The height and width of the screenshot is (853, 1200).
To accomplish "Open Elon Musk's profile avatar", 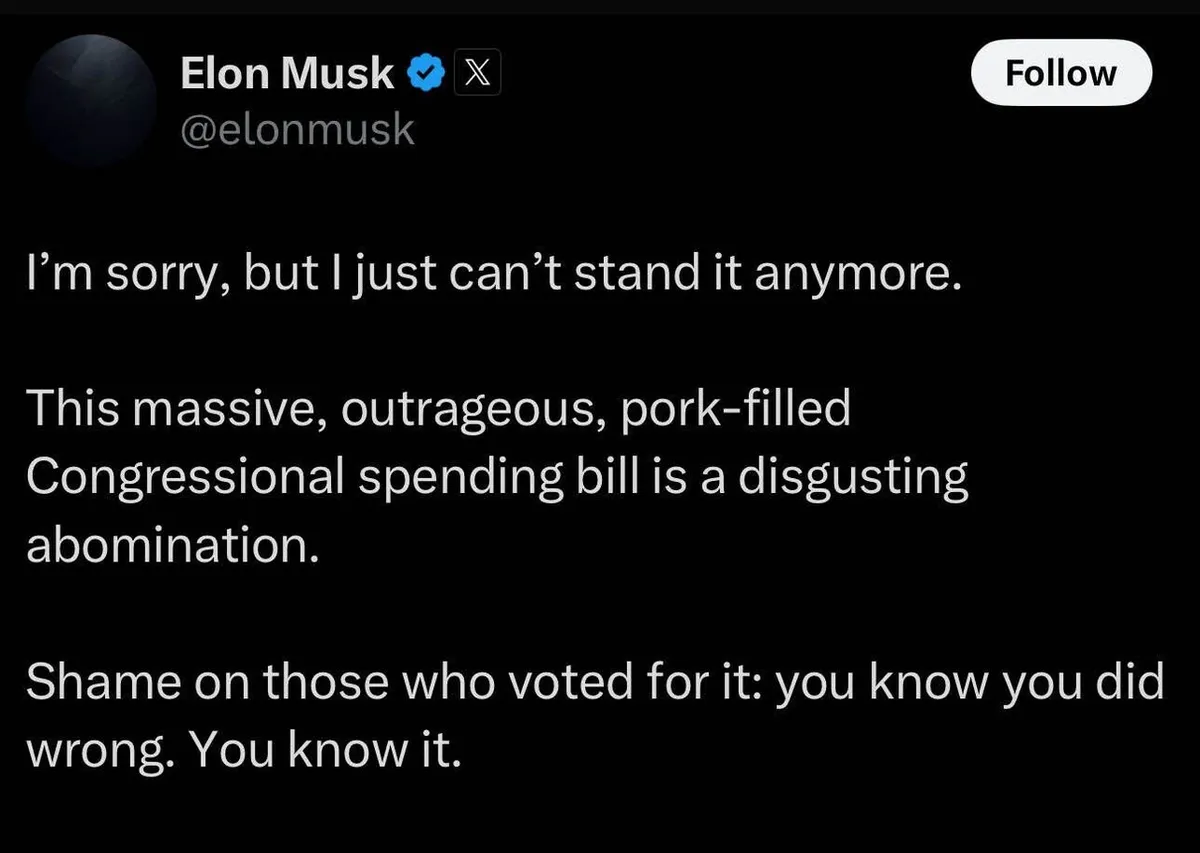I will (x=93, y=98).
